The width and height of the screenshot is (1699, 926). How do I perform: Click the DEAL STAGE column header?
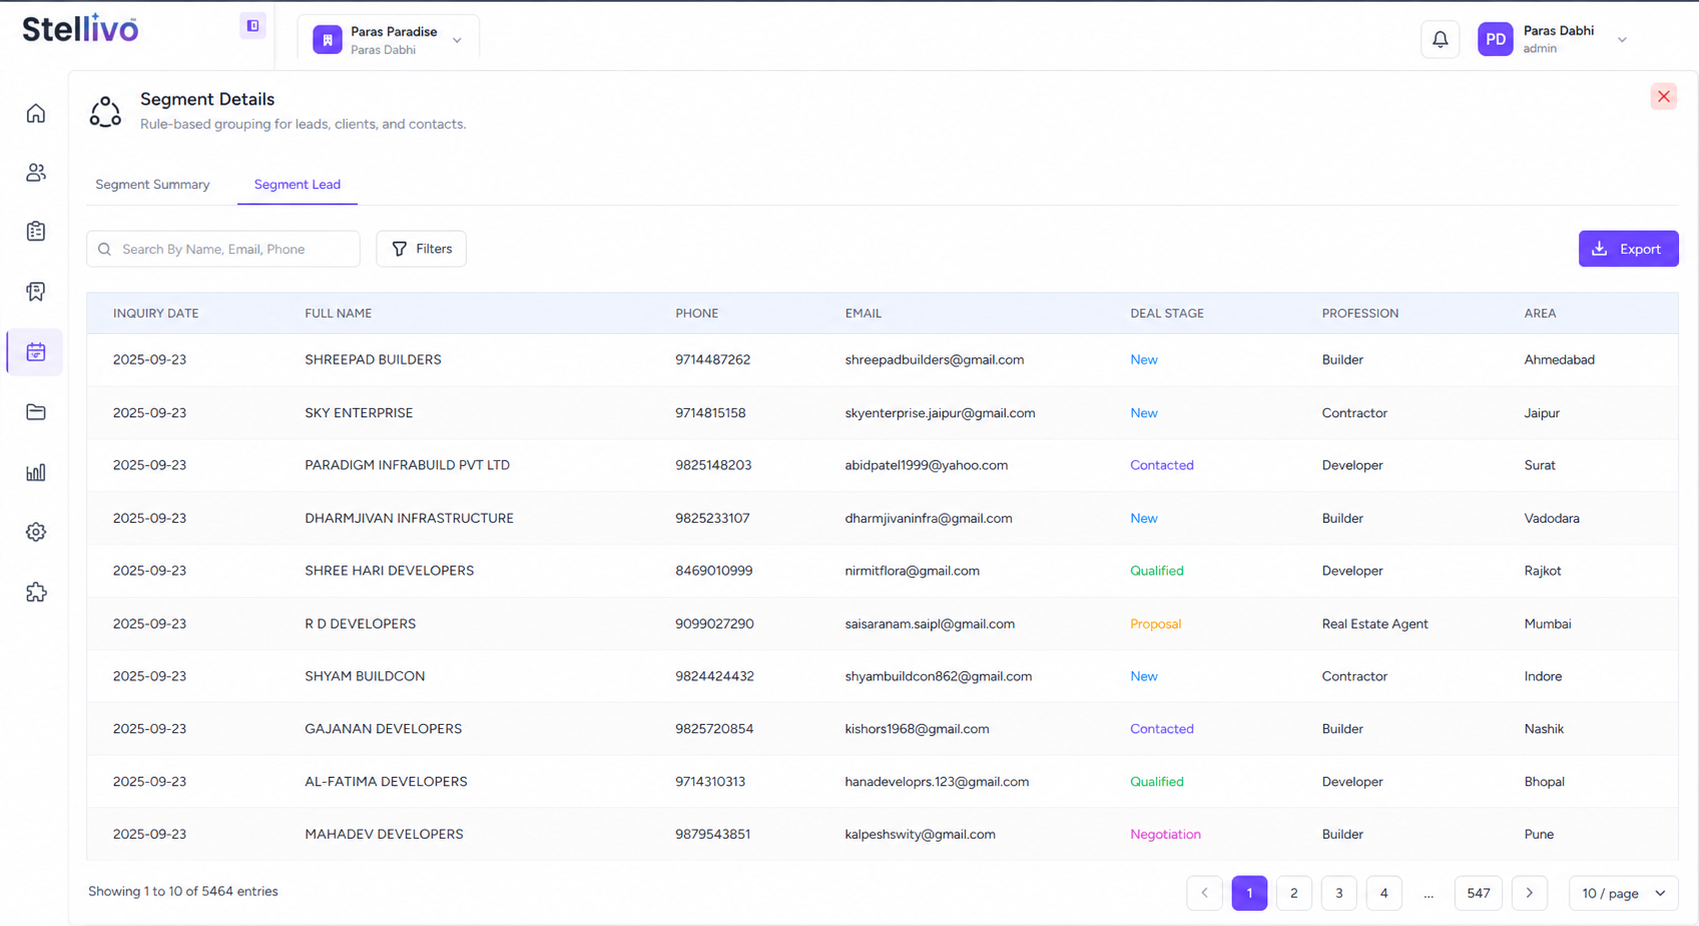point(1167,313)
